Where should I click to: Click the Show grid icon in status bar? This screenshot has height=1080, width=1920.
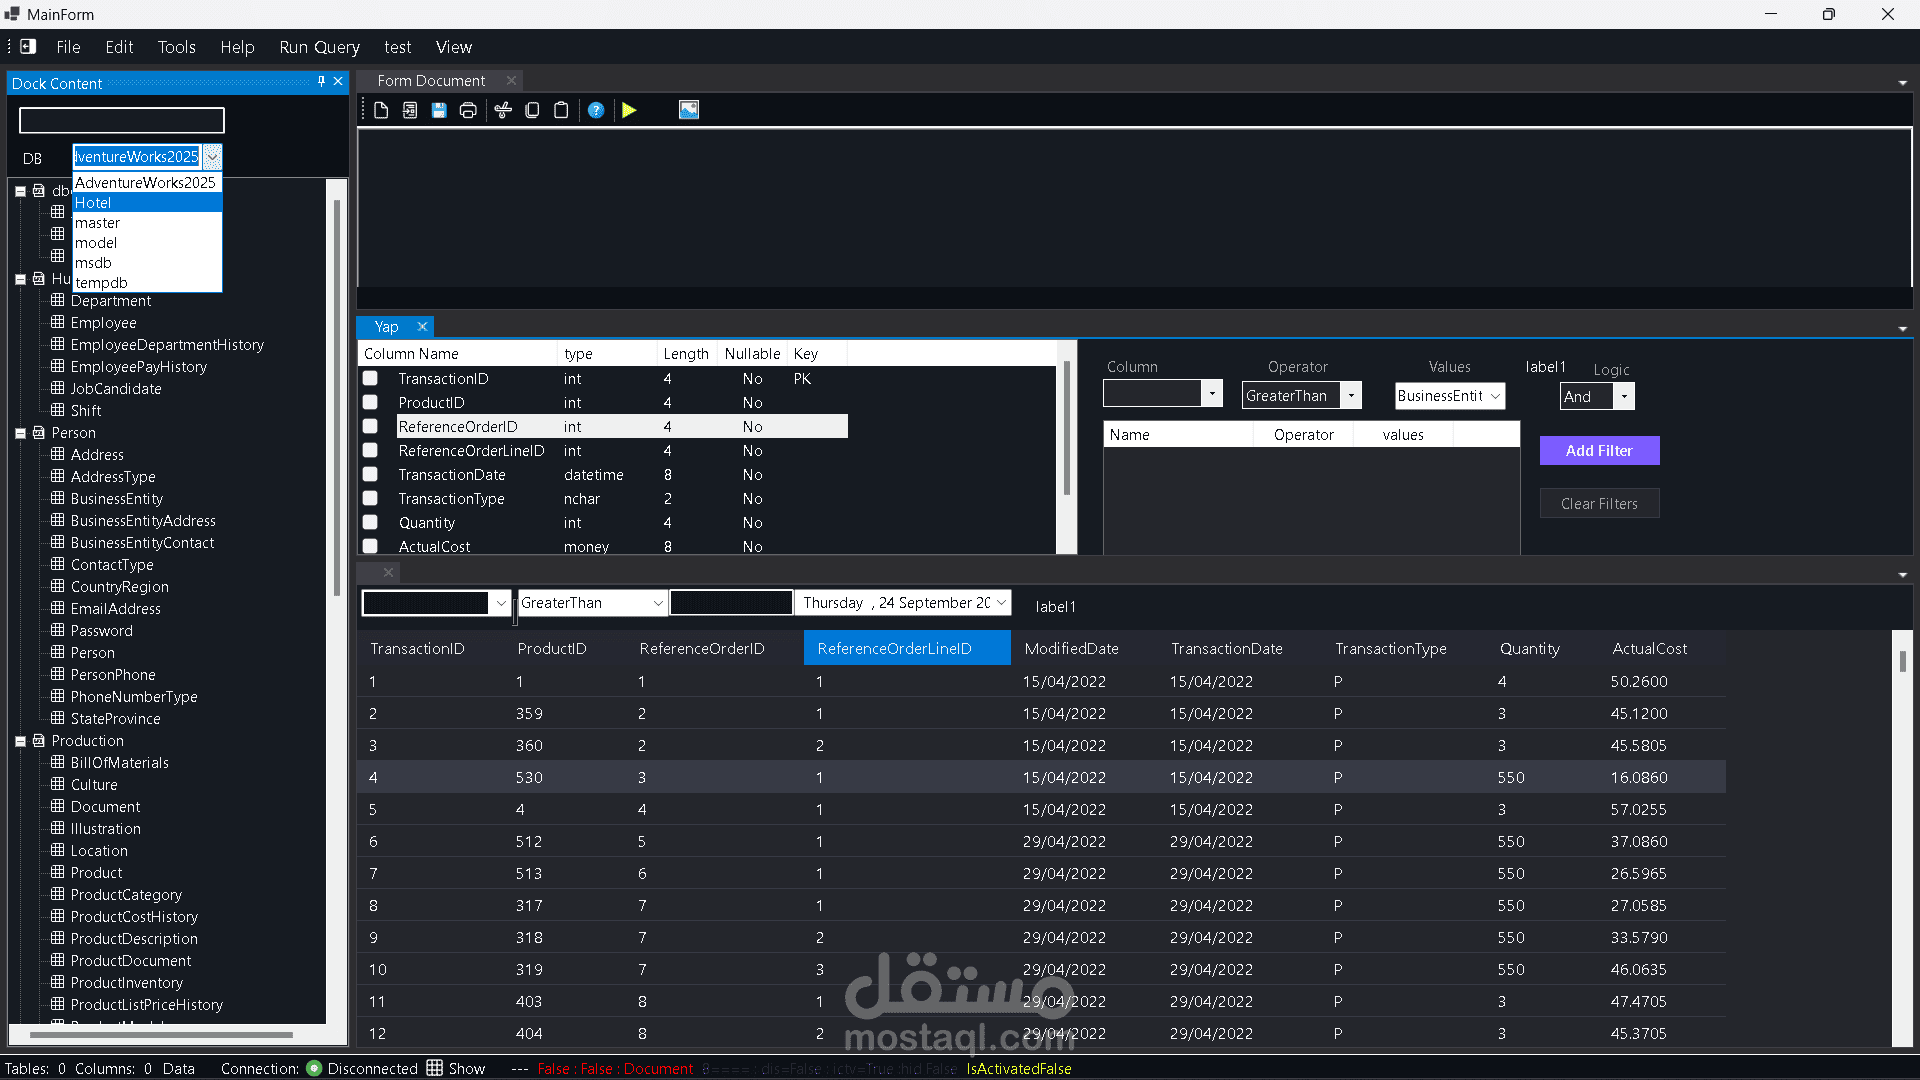point(435,1068)
